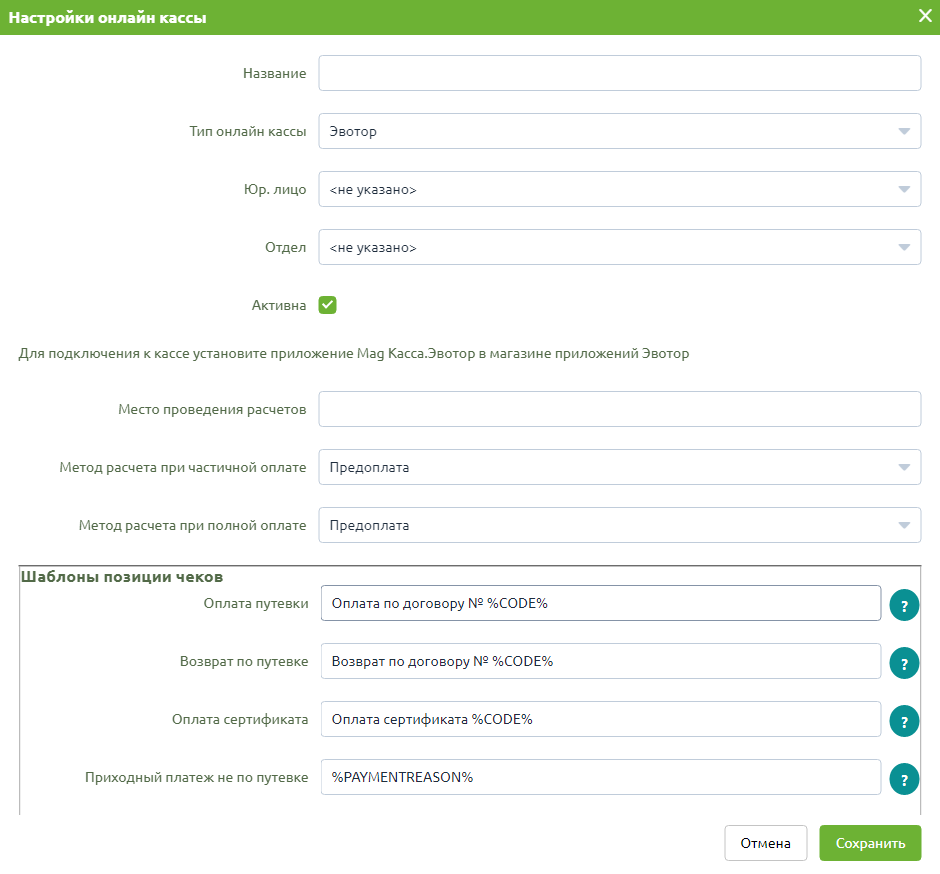Click the Тип онлайн кассы label
The height and width of the screenshot is (874, 940).
248,131
